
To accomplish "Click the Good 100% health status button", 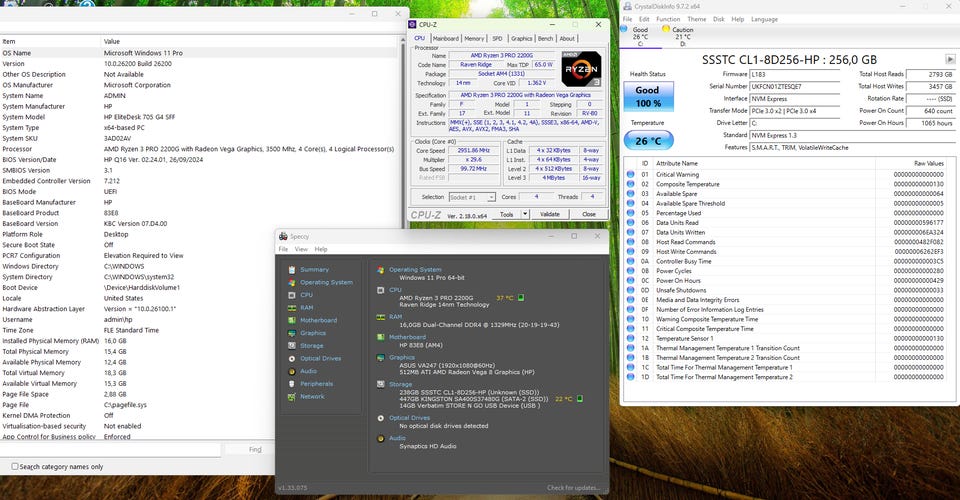I will (x=647, y=95).
